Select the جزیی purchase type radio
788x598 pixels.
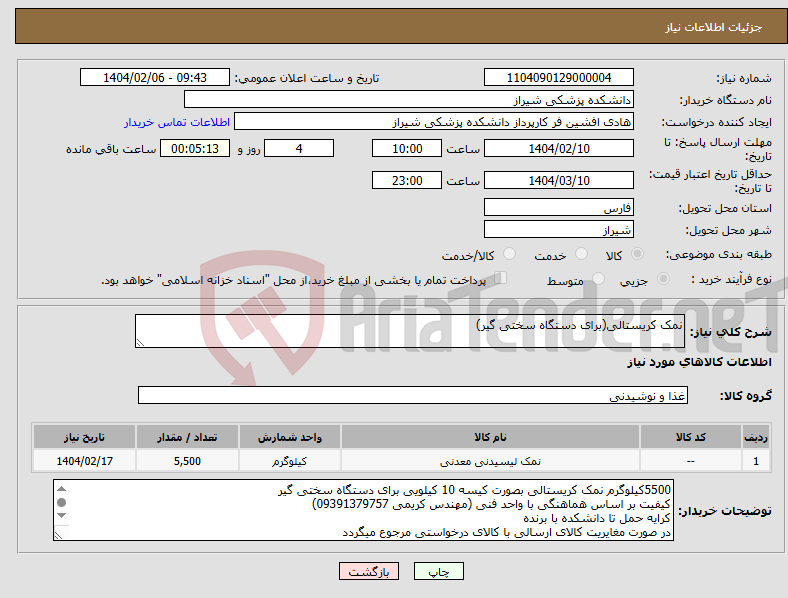(x=663, y=279)
